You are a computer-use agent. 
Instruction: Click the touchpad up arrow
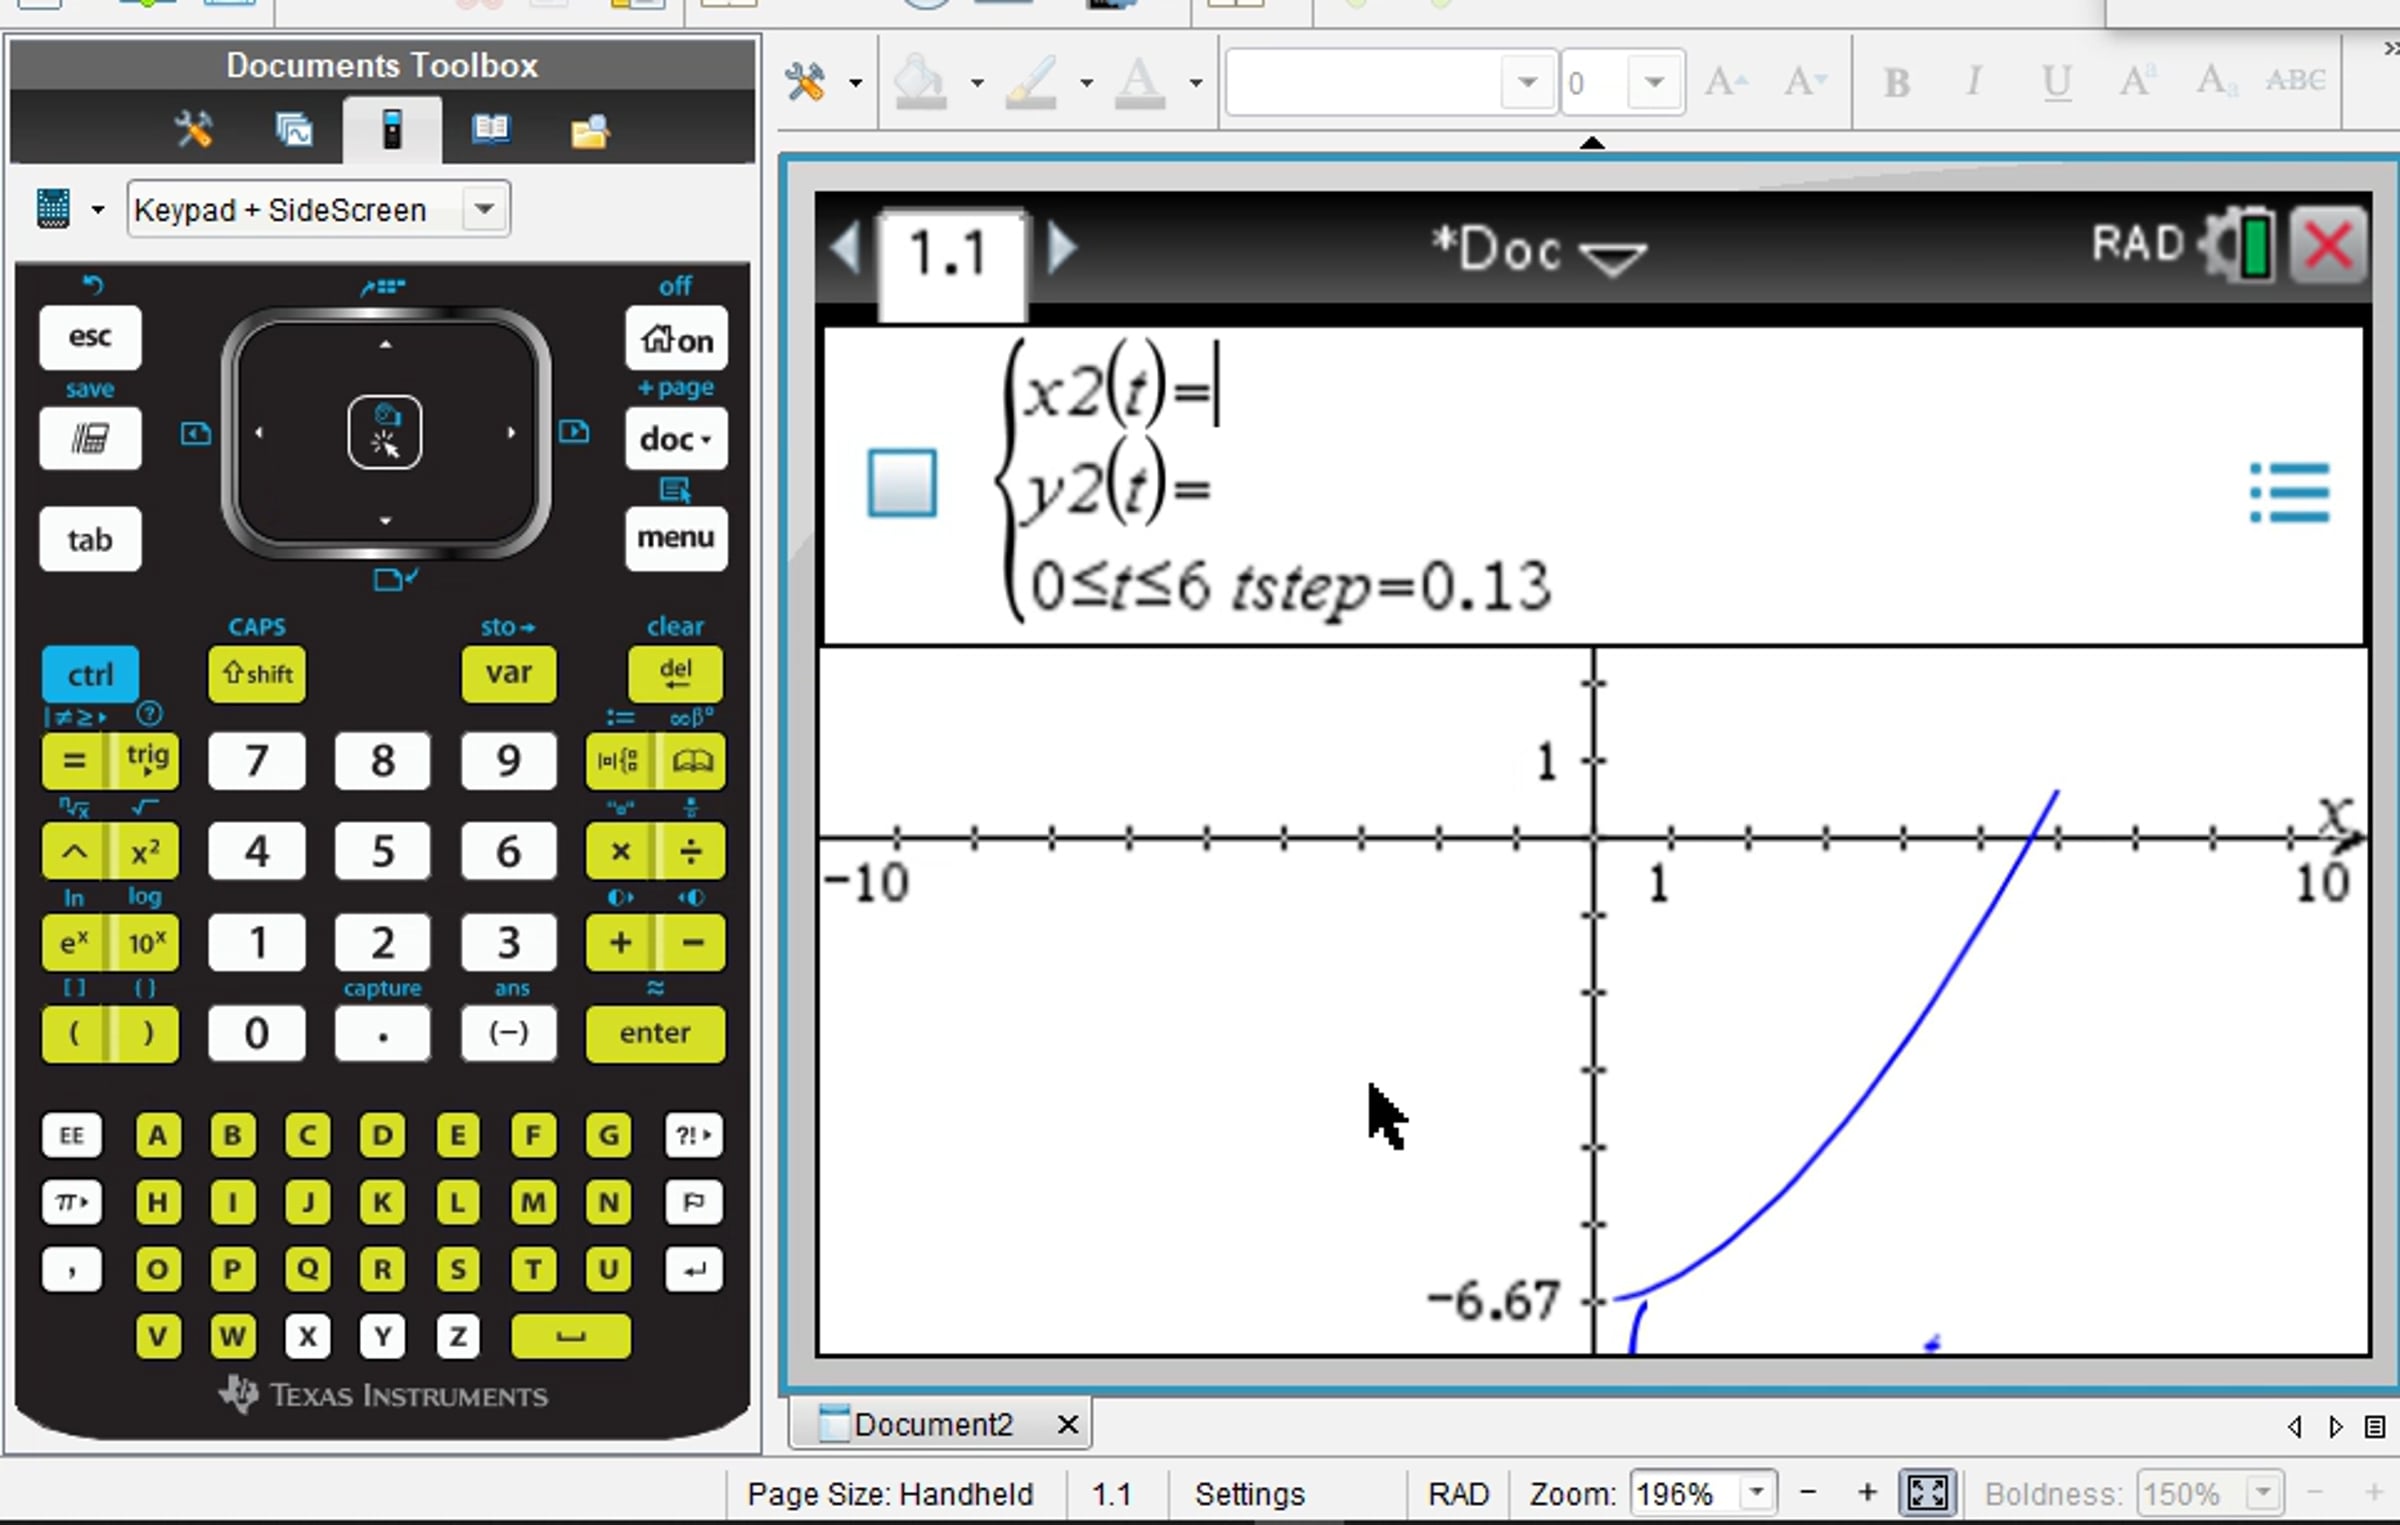[386, 345]
